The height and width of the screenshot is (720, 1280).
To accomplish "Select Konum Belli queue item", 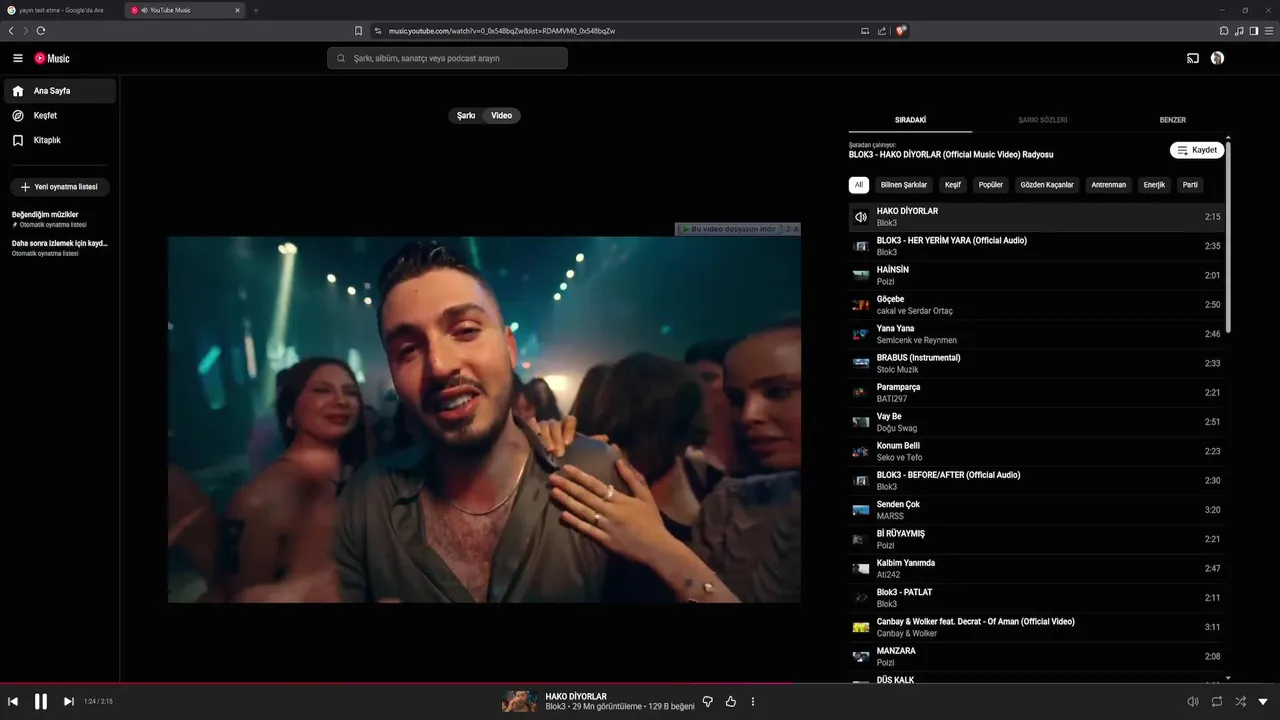I will (1037, 452).
